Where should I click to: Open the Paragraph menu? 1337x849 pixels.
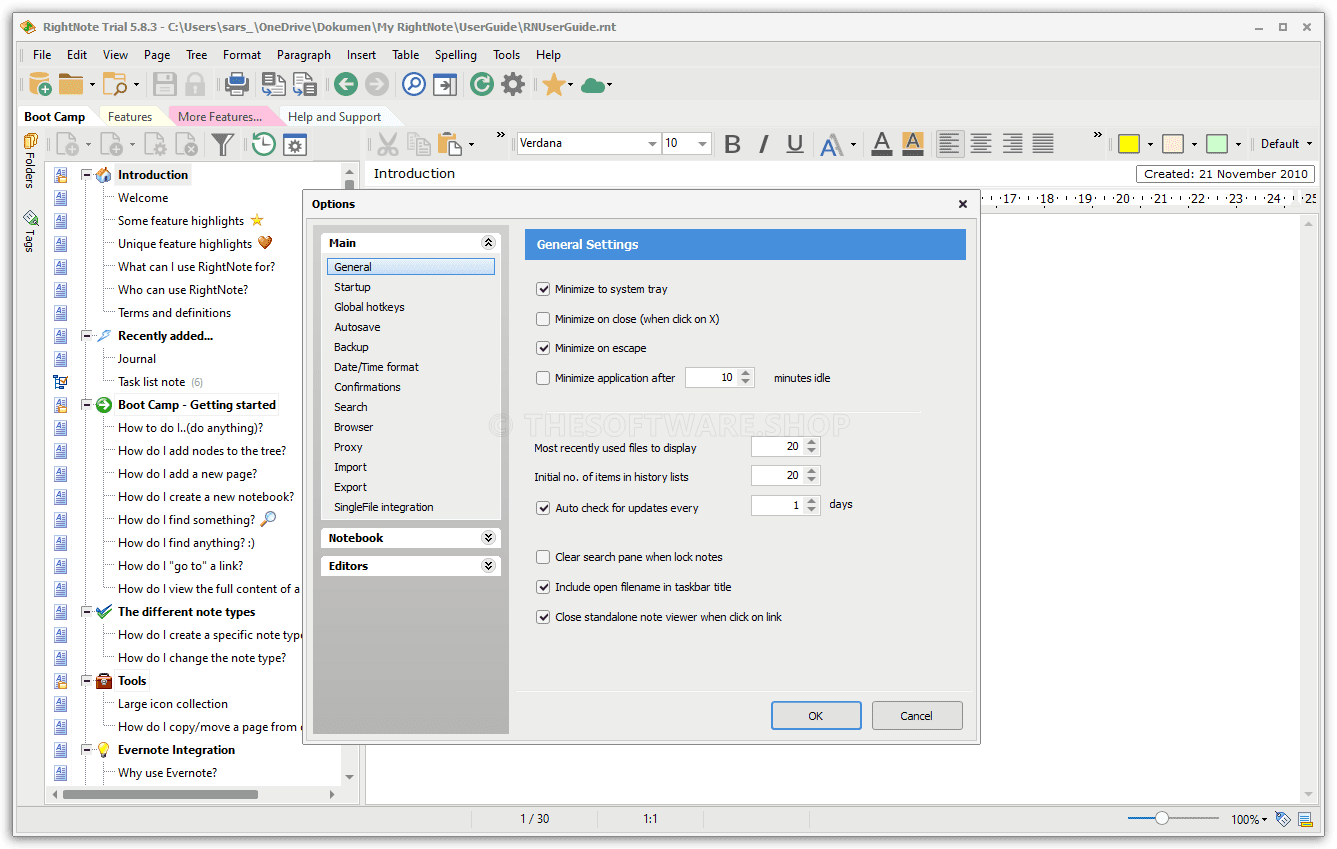pyautogui.click(x=304, y=55)
